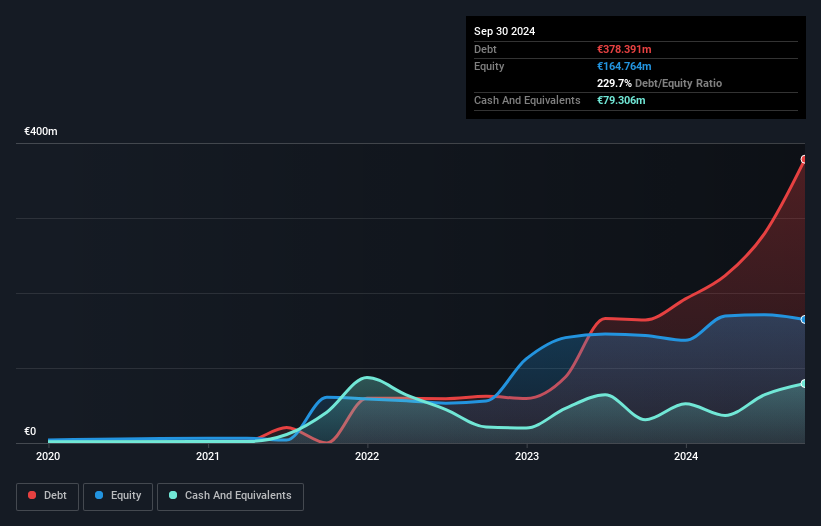
Task: Click the teal Cash endpoint marker
Action: [804, 384]
